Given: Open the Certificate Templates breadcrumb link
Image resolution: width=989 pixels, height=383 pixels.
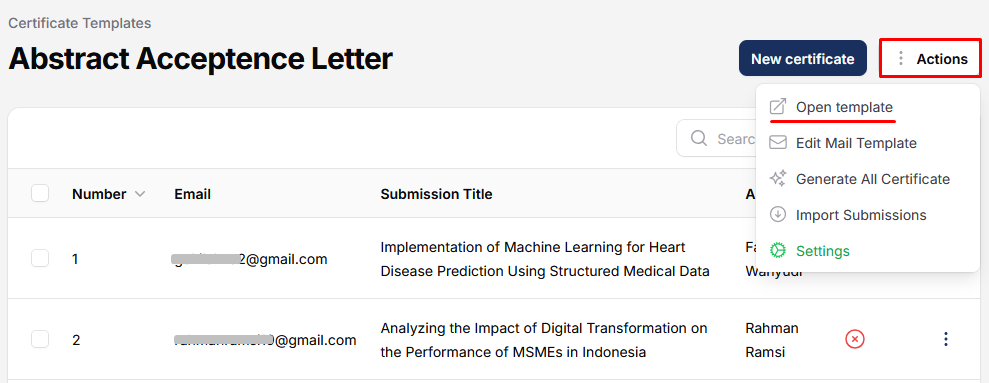Looking at the screenshot, I should [79, 23].
